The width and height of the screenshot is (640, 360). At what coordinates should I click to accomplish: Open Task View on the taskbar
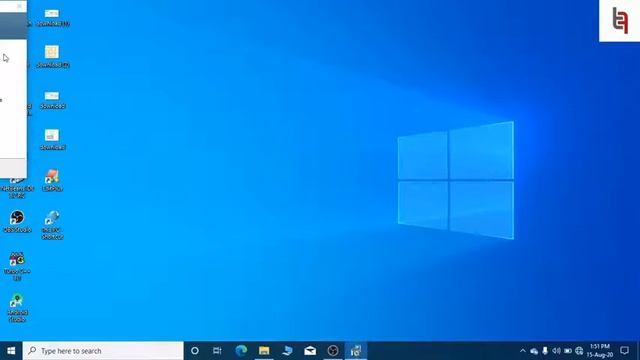point(217,351)
